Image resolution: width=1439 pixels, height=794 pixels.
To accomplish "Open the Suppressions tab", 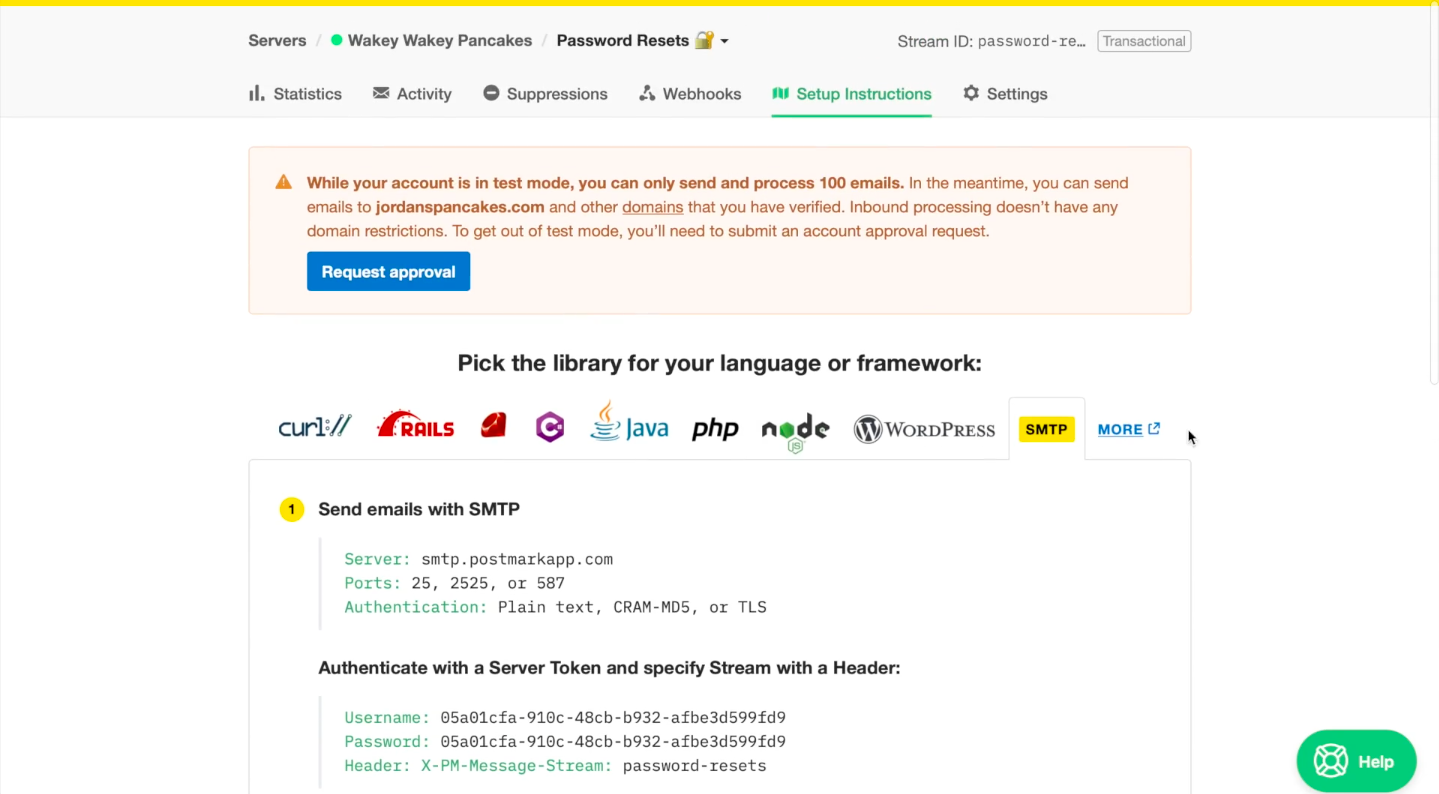I will coord(545,93).
